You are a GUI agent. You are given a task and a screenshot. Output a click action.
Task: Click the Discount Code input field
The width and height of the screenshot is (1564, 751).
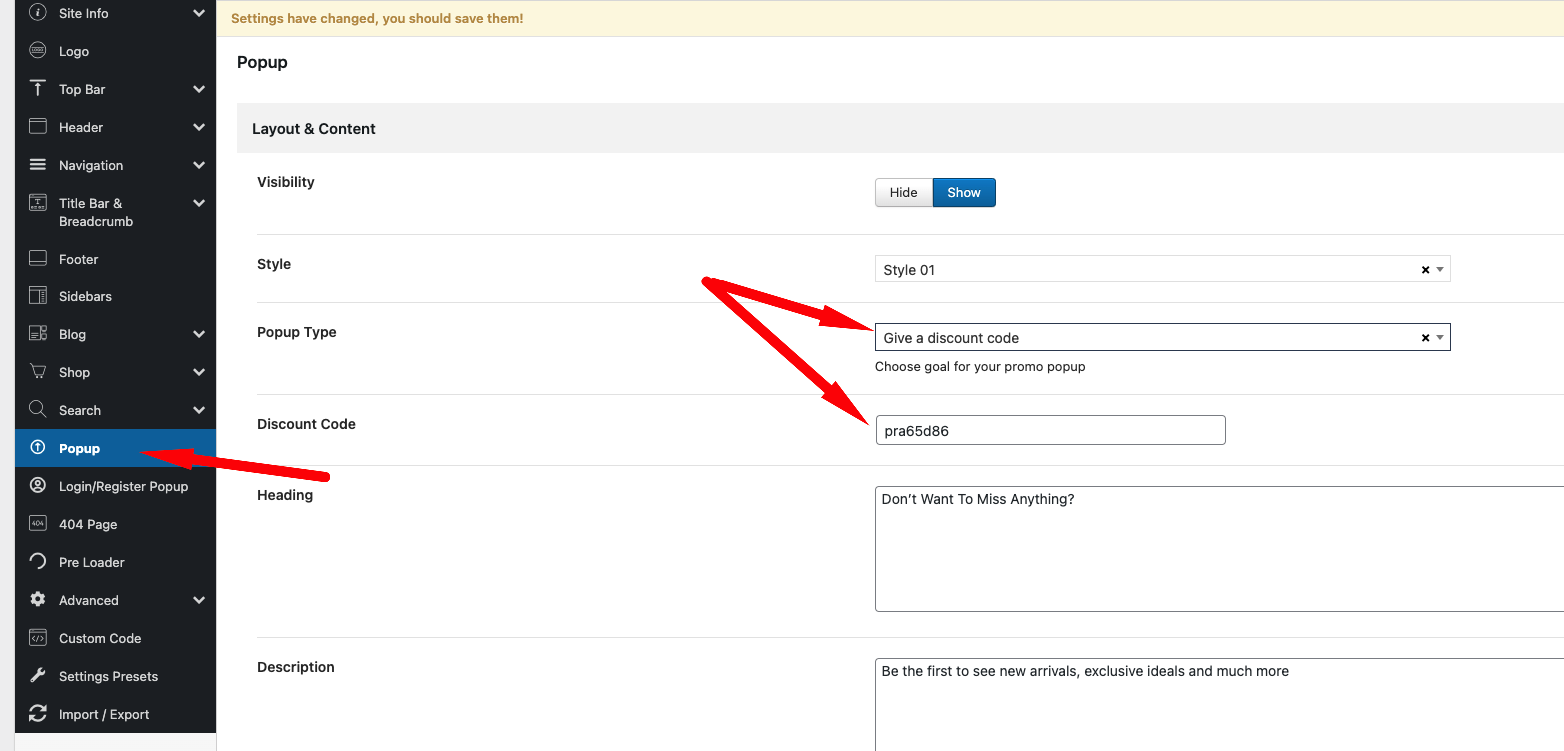click(x=1050, y=431)
